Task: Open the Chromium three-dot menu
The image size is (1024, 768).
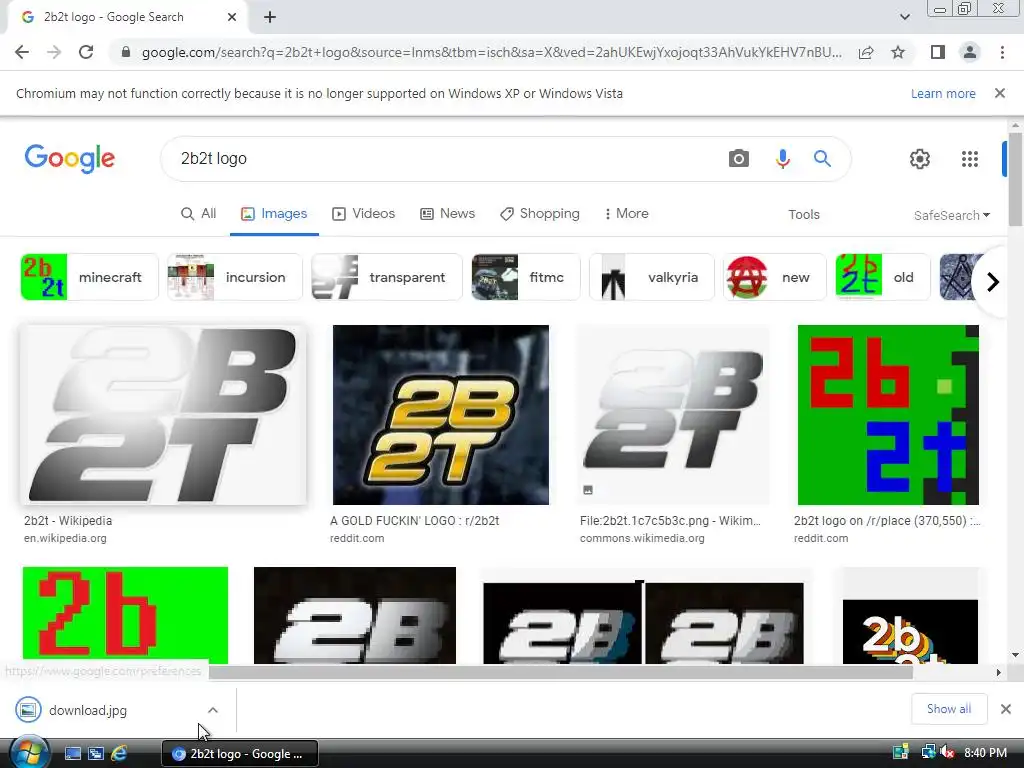Action: click(1002, 52)
